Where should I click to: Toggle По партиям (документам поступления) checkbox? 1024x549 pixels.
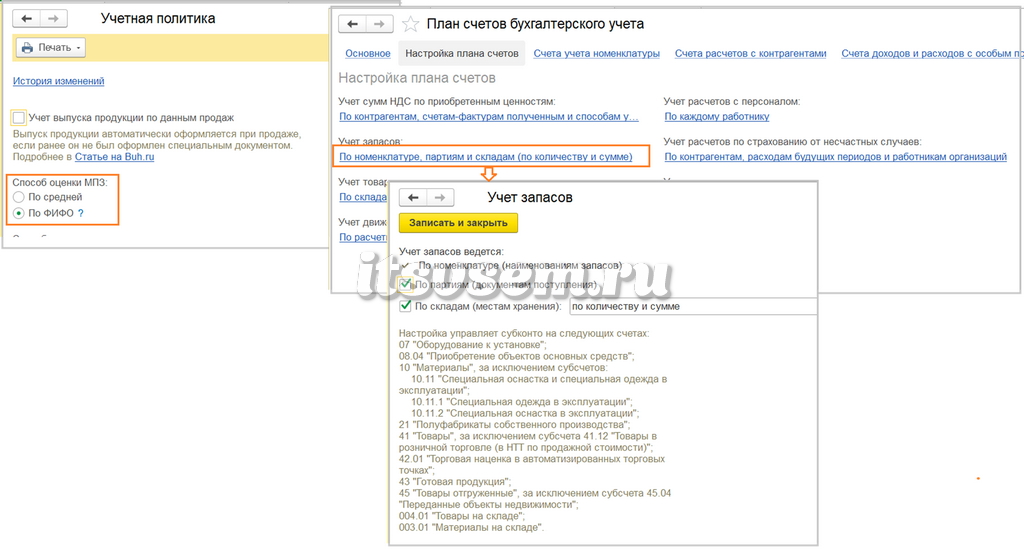point(406,284)
